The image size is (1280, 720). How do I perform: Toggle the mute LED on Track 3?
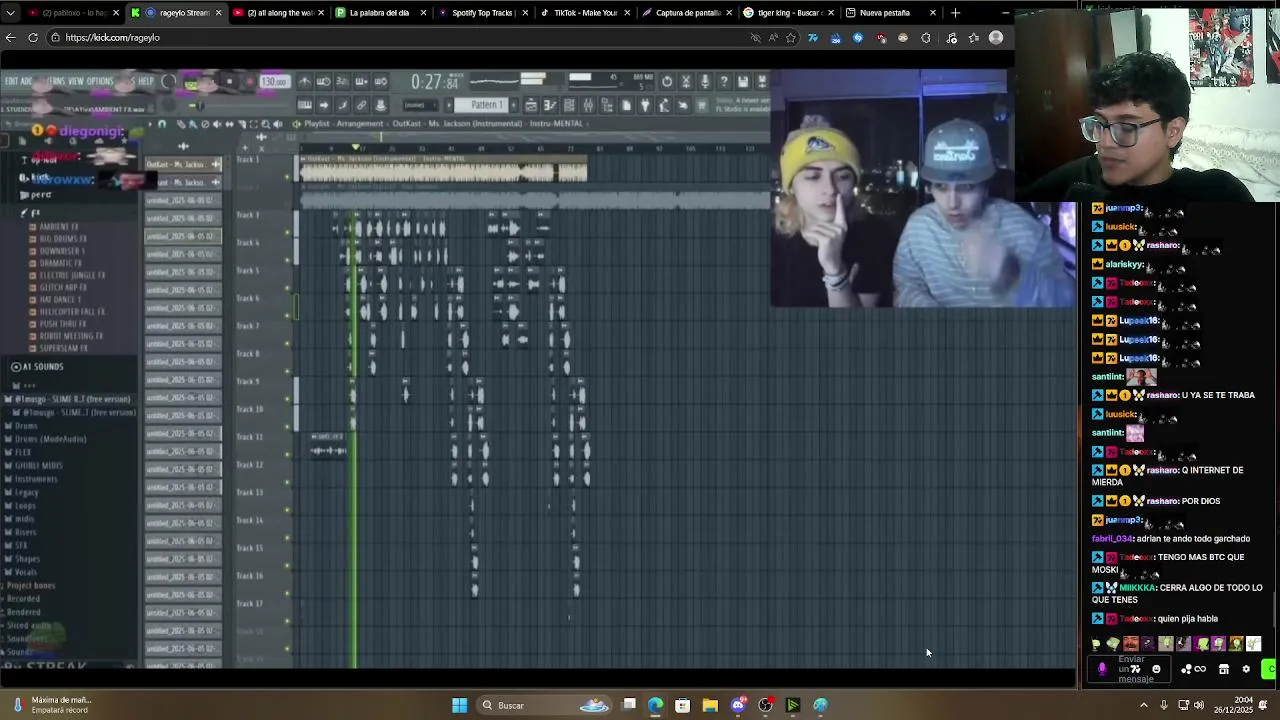pos(288,233)
